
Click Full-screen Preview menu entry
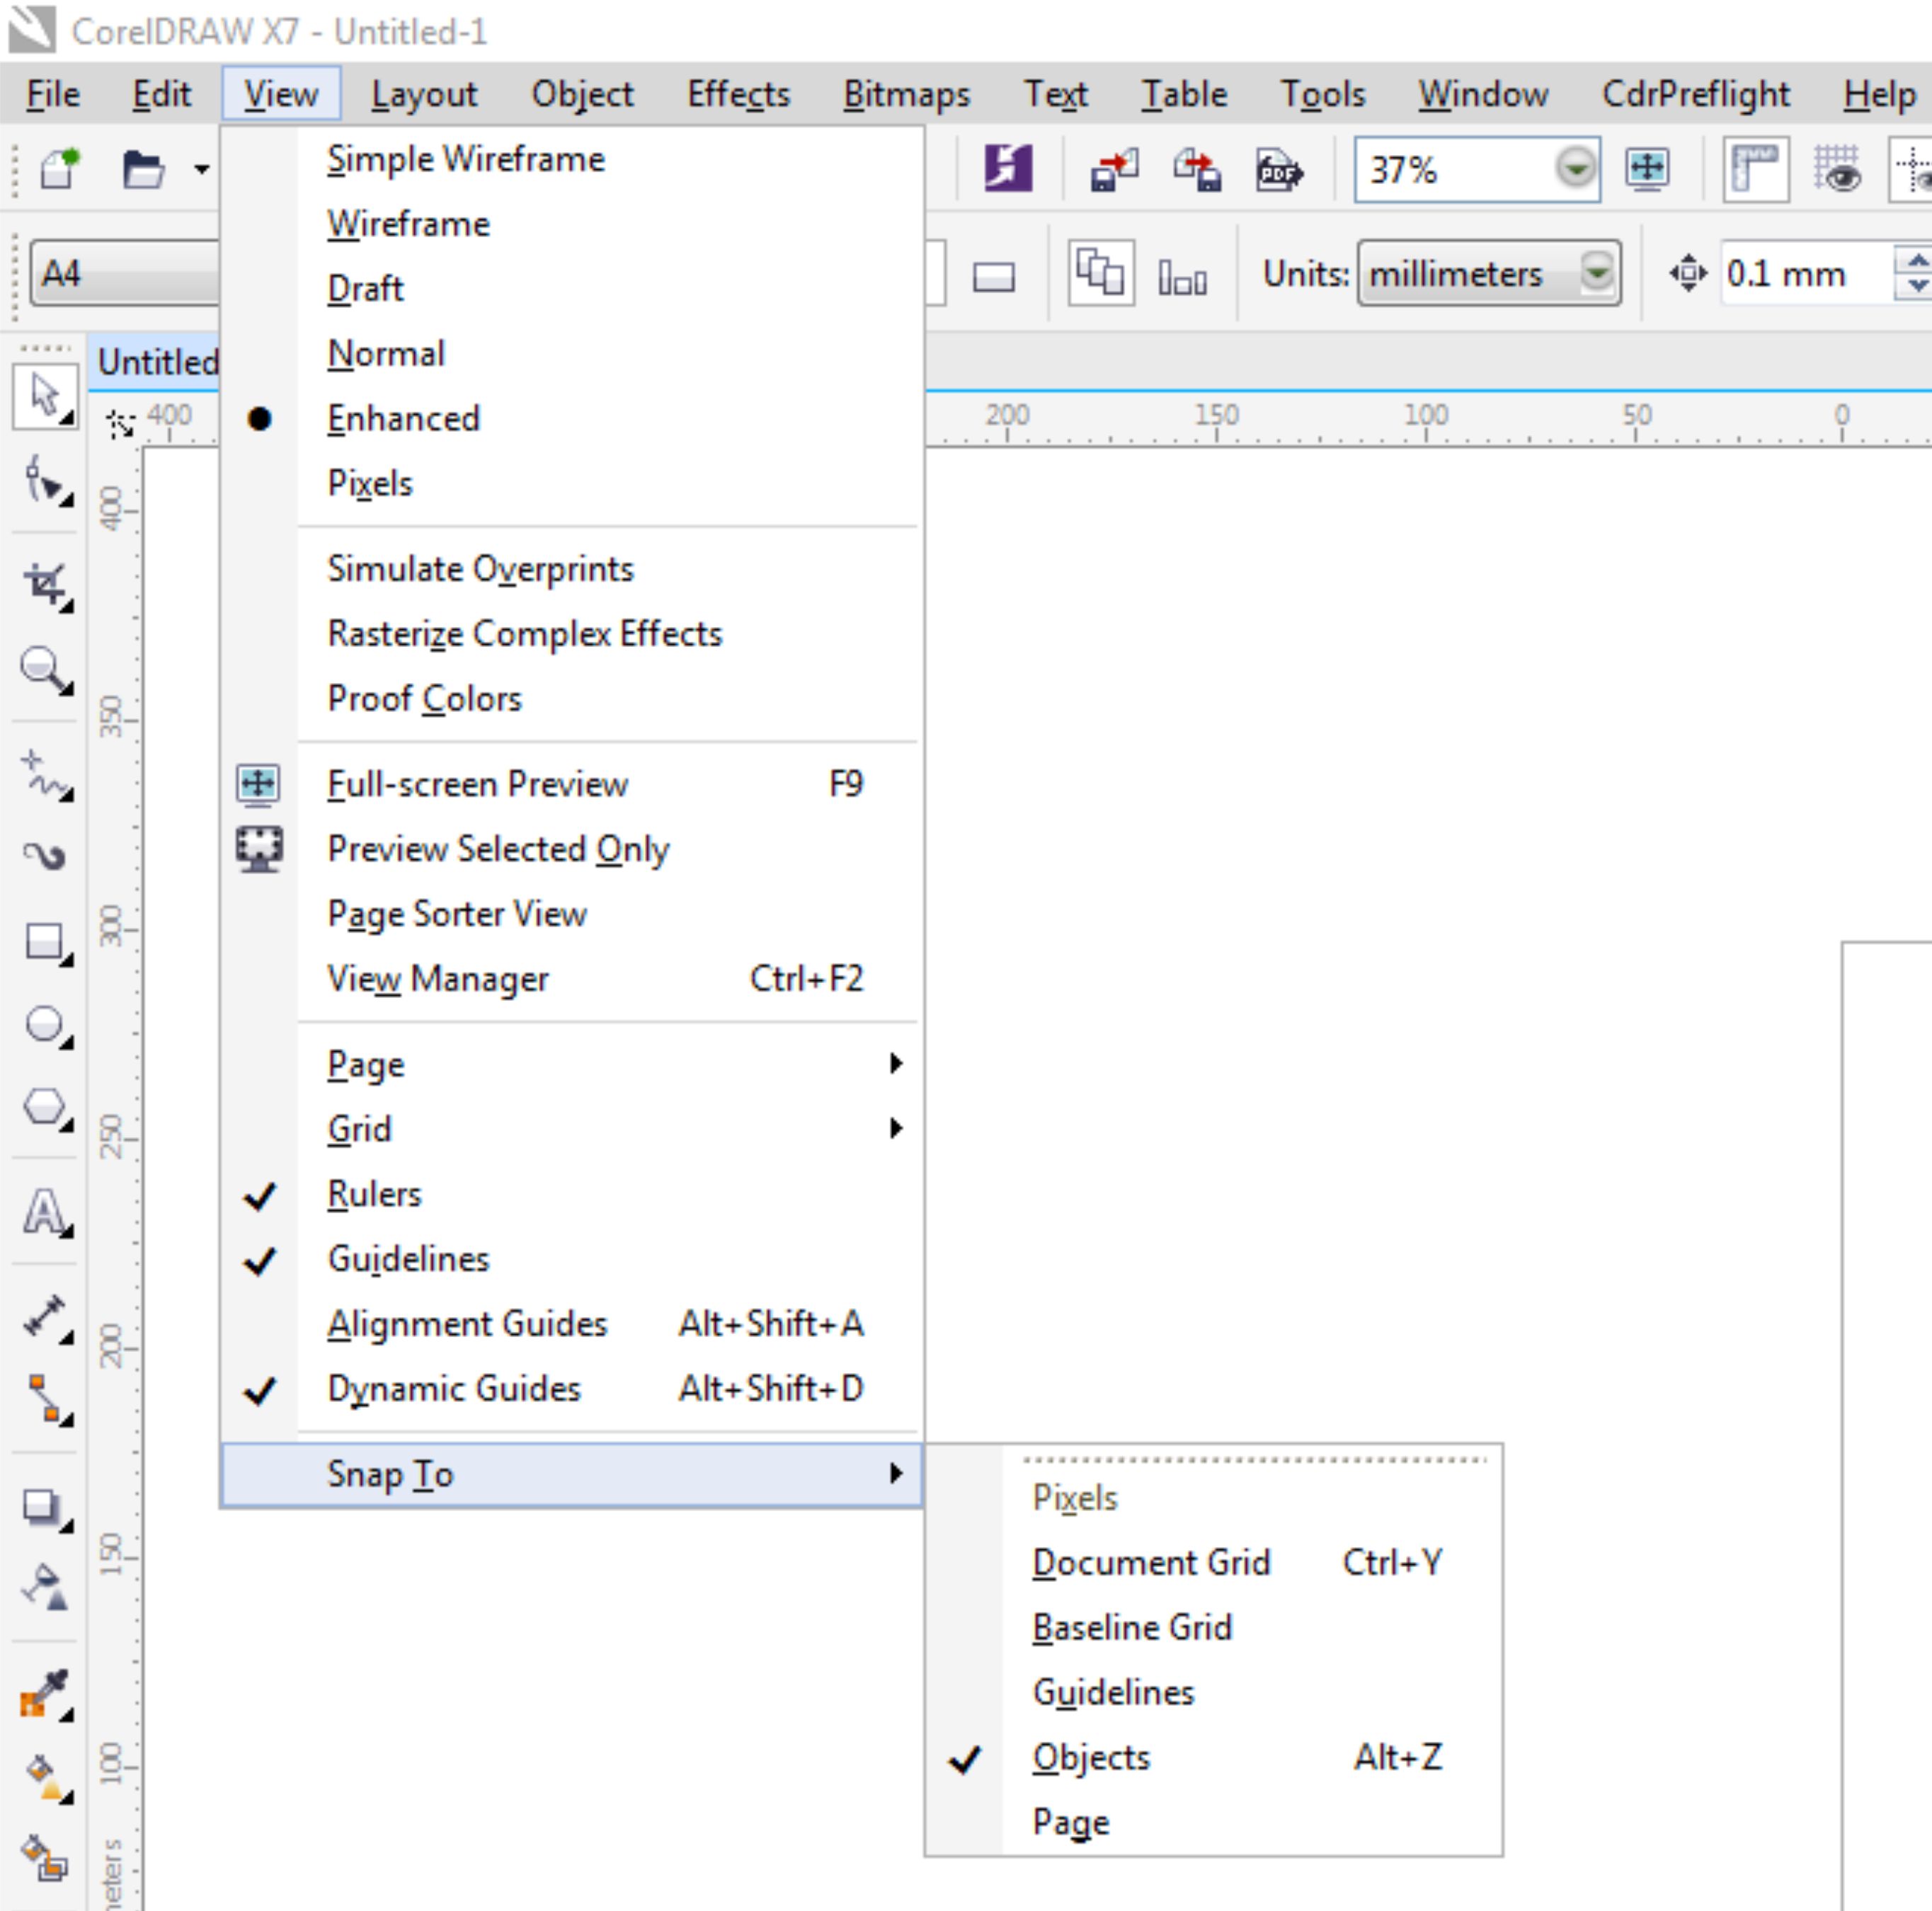(571, 784)
